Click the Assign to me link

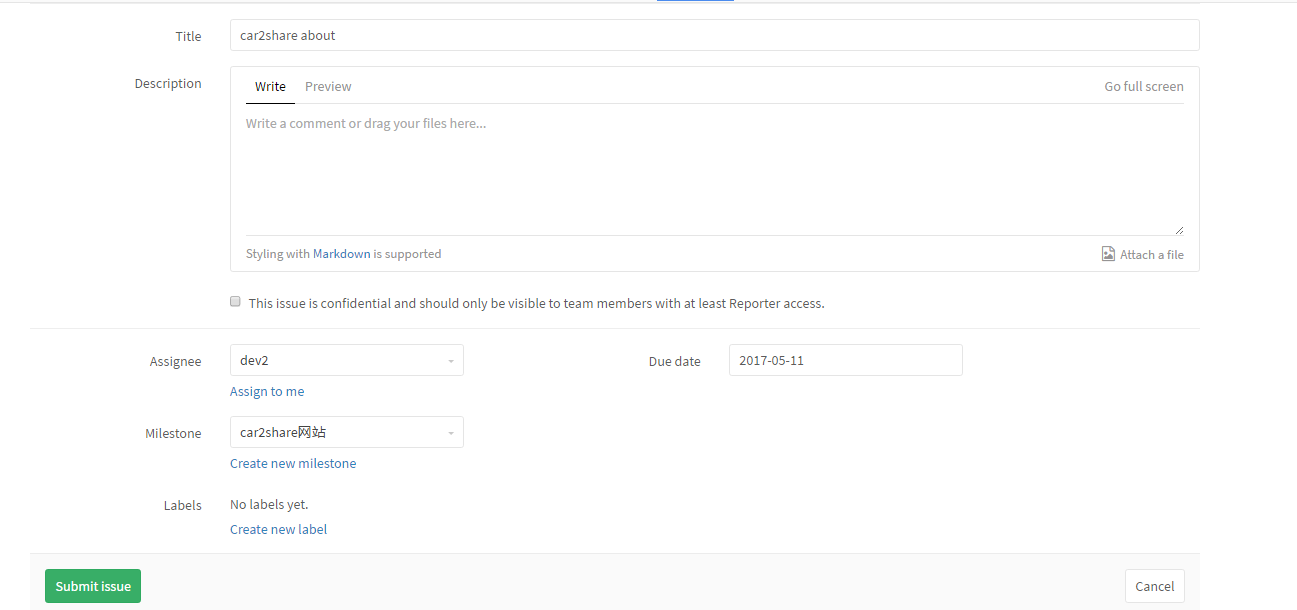[x=267, y=391]
